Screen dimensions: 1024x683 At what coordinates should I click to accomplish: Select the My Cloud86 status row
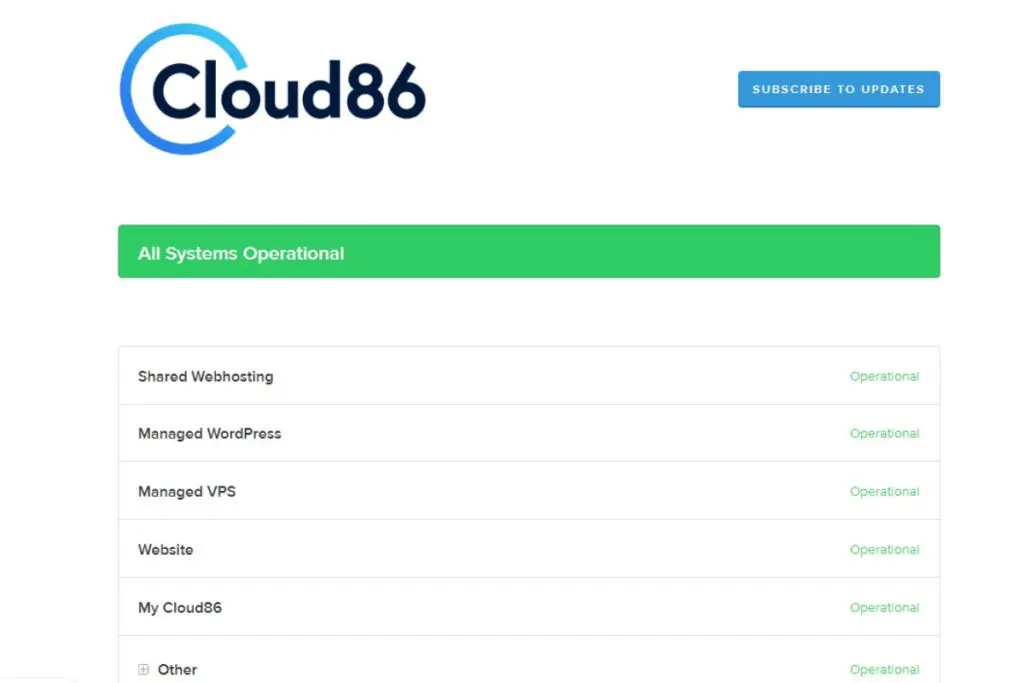click(x=180, y=607)
